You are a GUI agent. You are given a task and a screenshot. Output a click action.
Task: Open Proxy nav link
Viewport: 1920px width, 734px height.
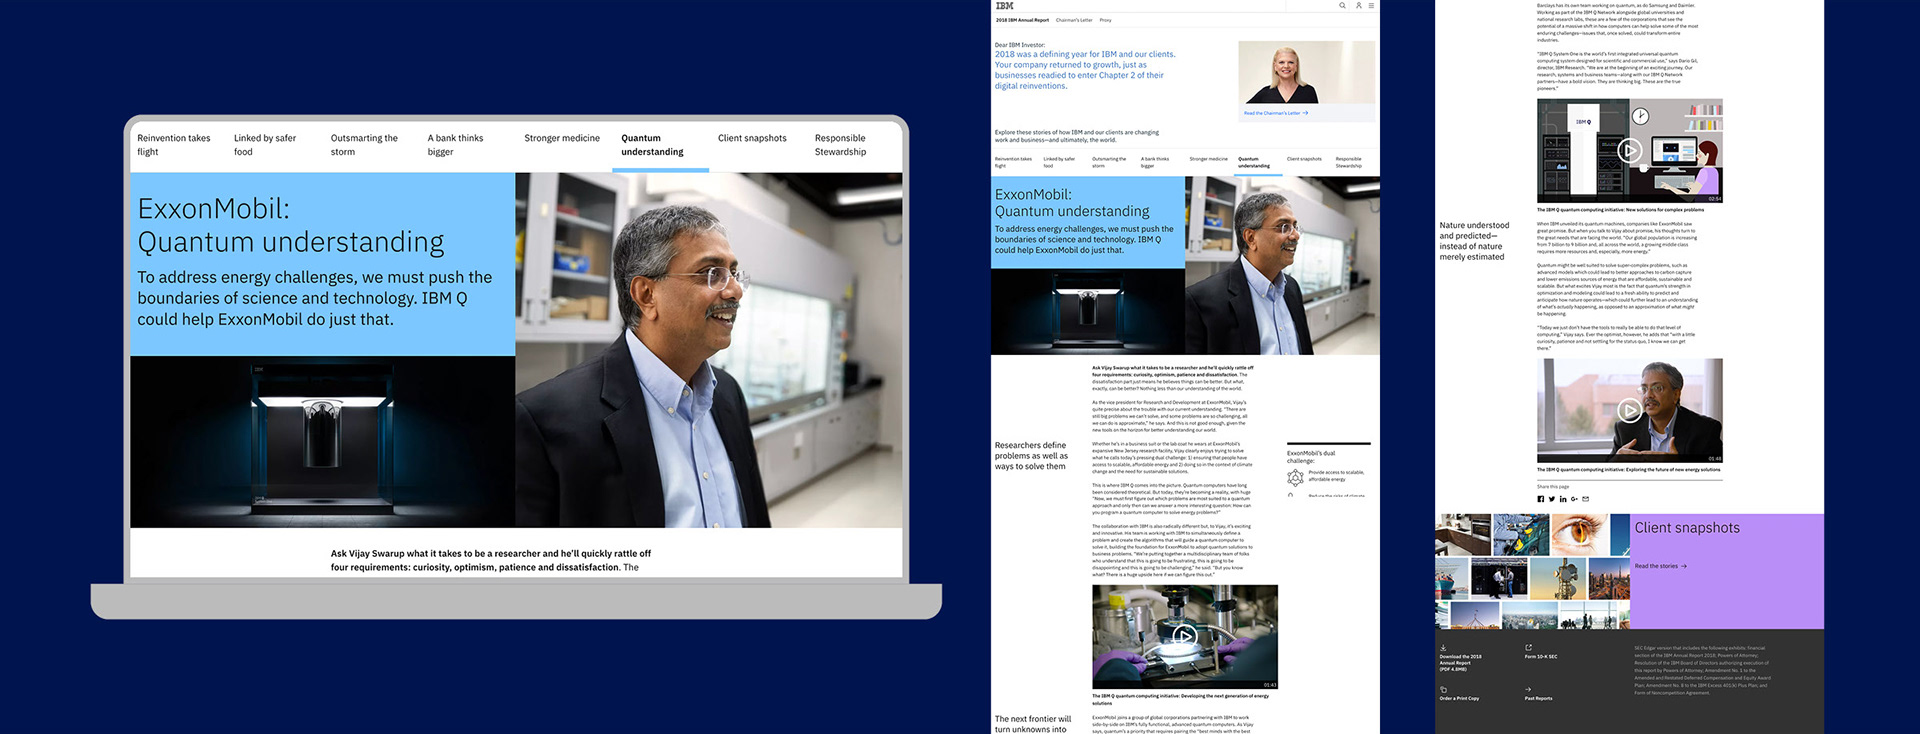pos(1105,20)
